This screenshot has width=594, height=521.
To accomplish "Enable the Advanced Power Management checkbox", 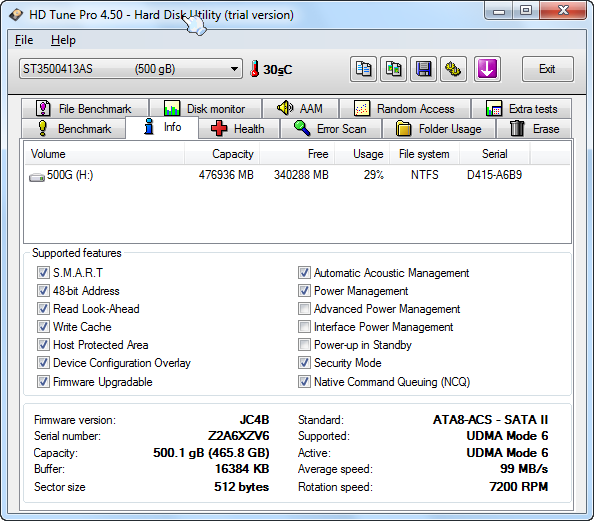I will coord(304,308).
